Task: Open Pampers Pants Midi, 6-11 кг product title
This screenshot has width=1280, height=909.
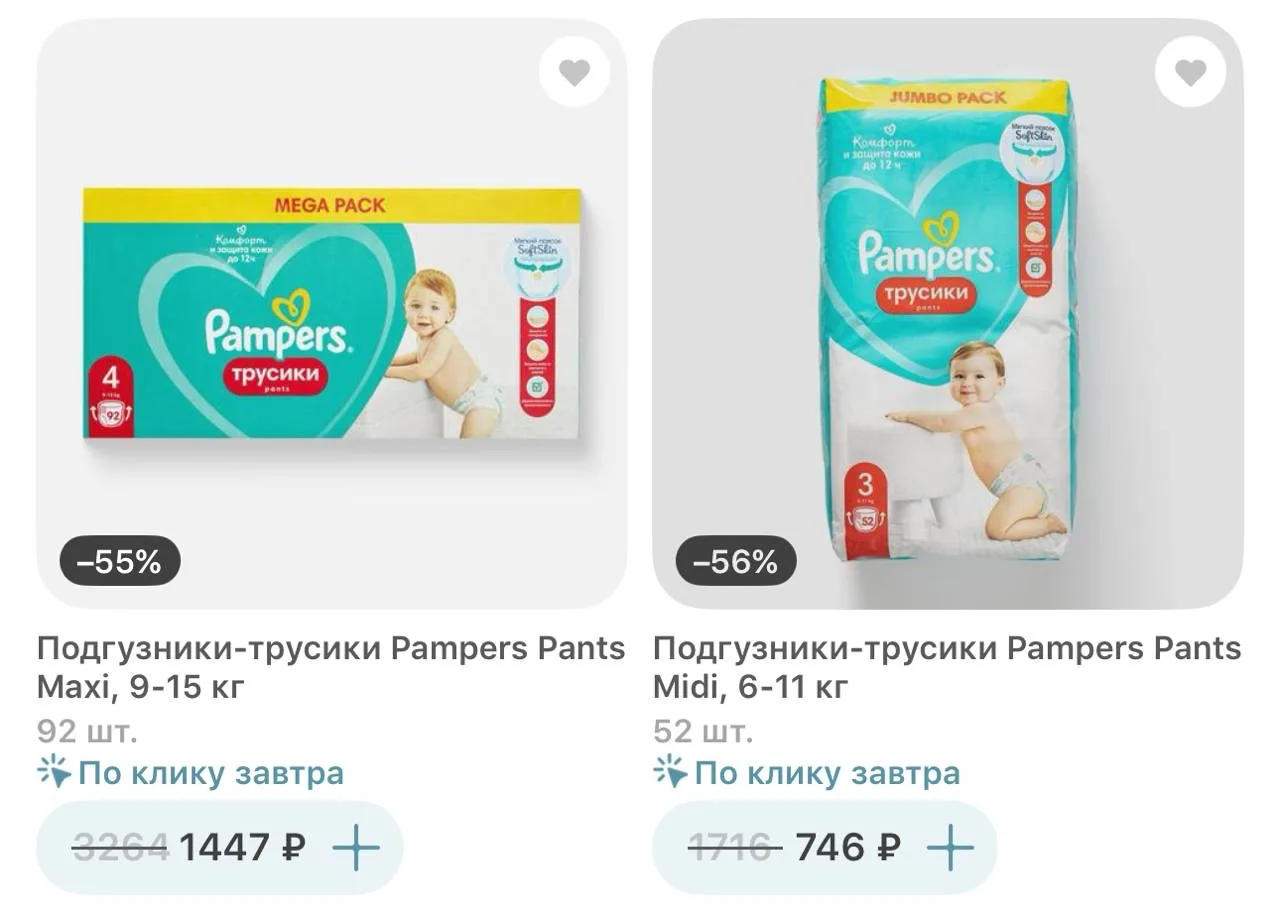Action: tap(947, 667)
